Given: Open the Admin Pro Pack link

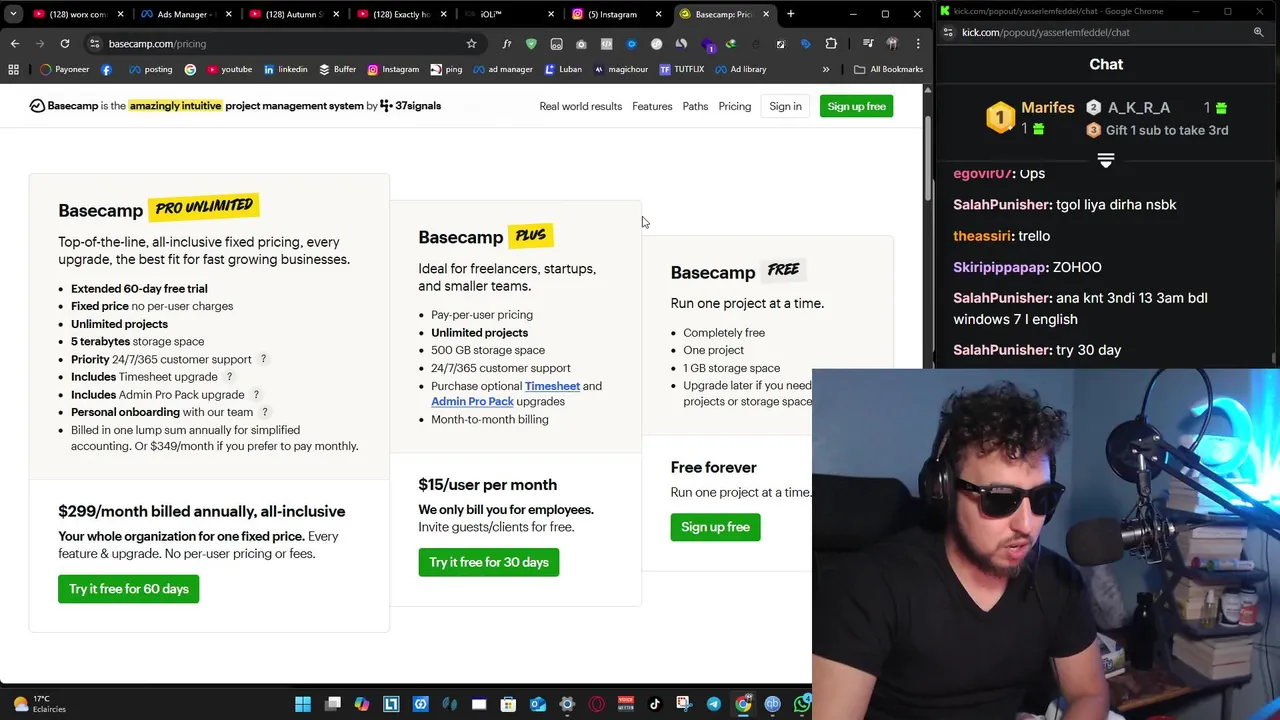Looking at the screenshot, I should click(472, 402).
